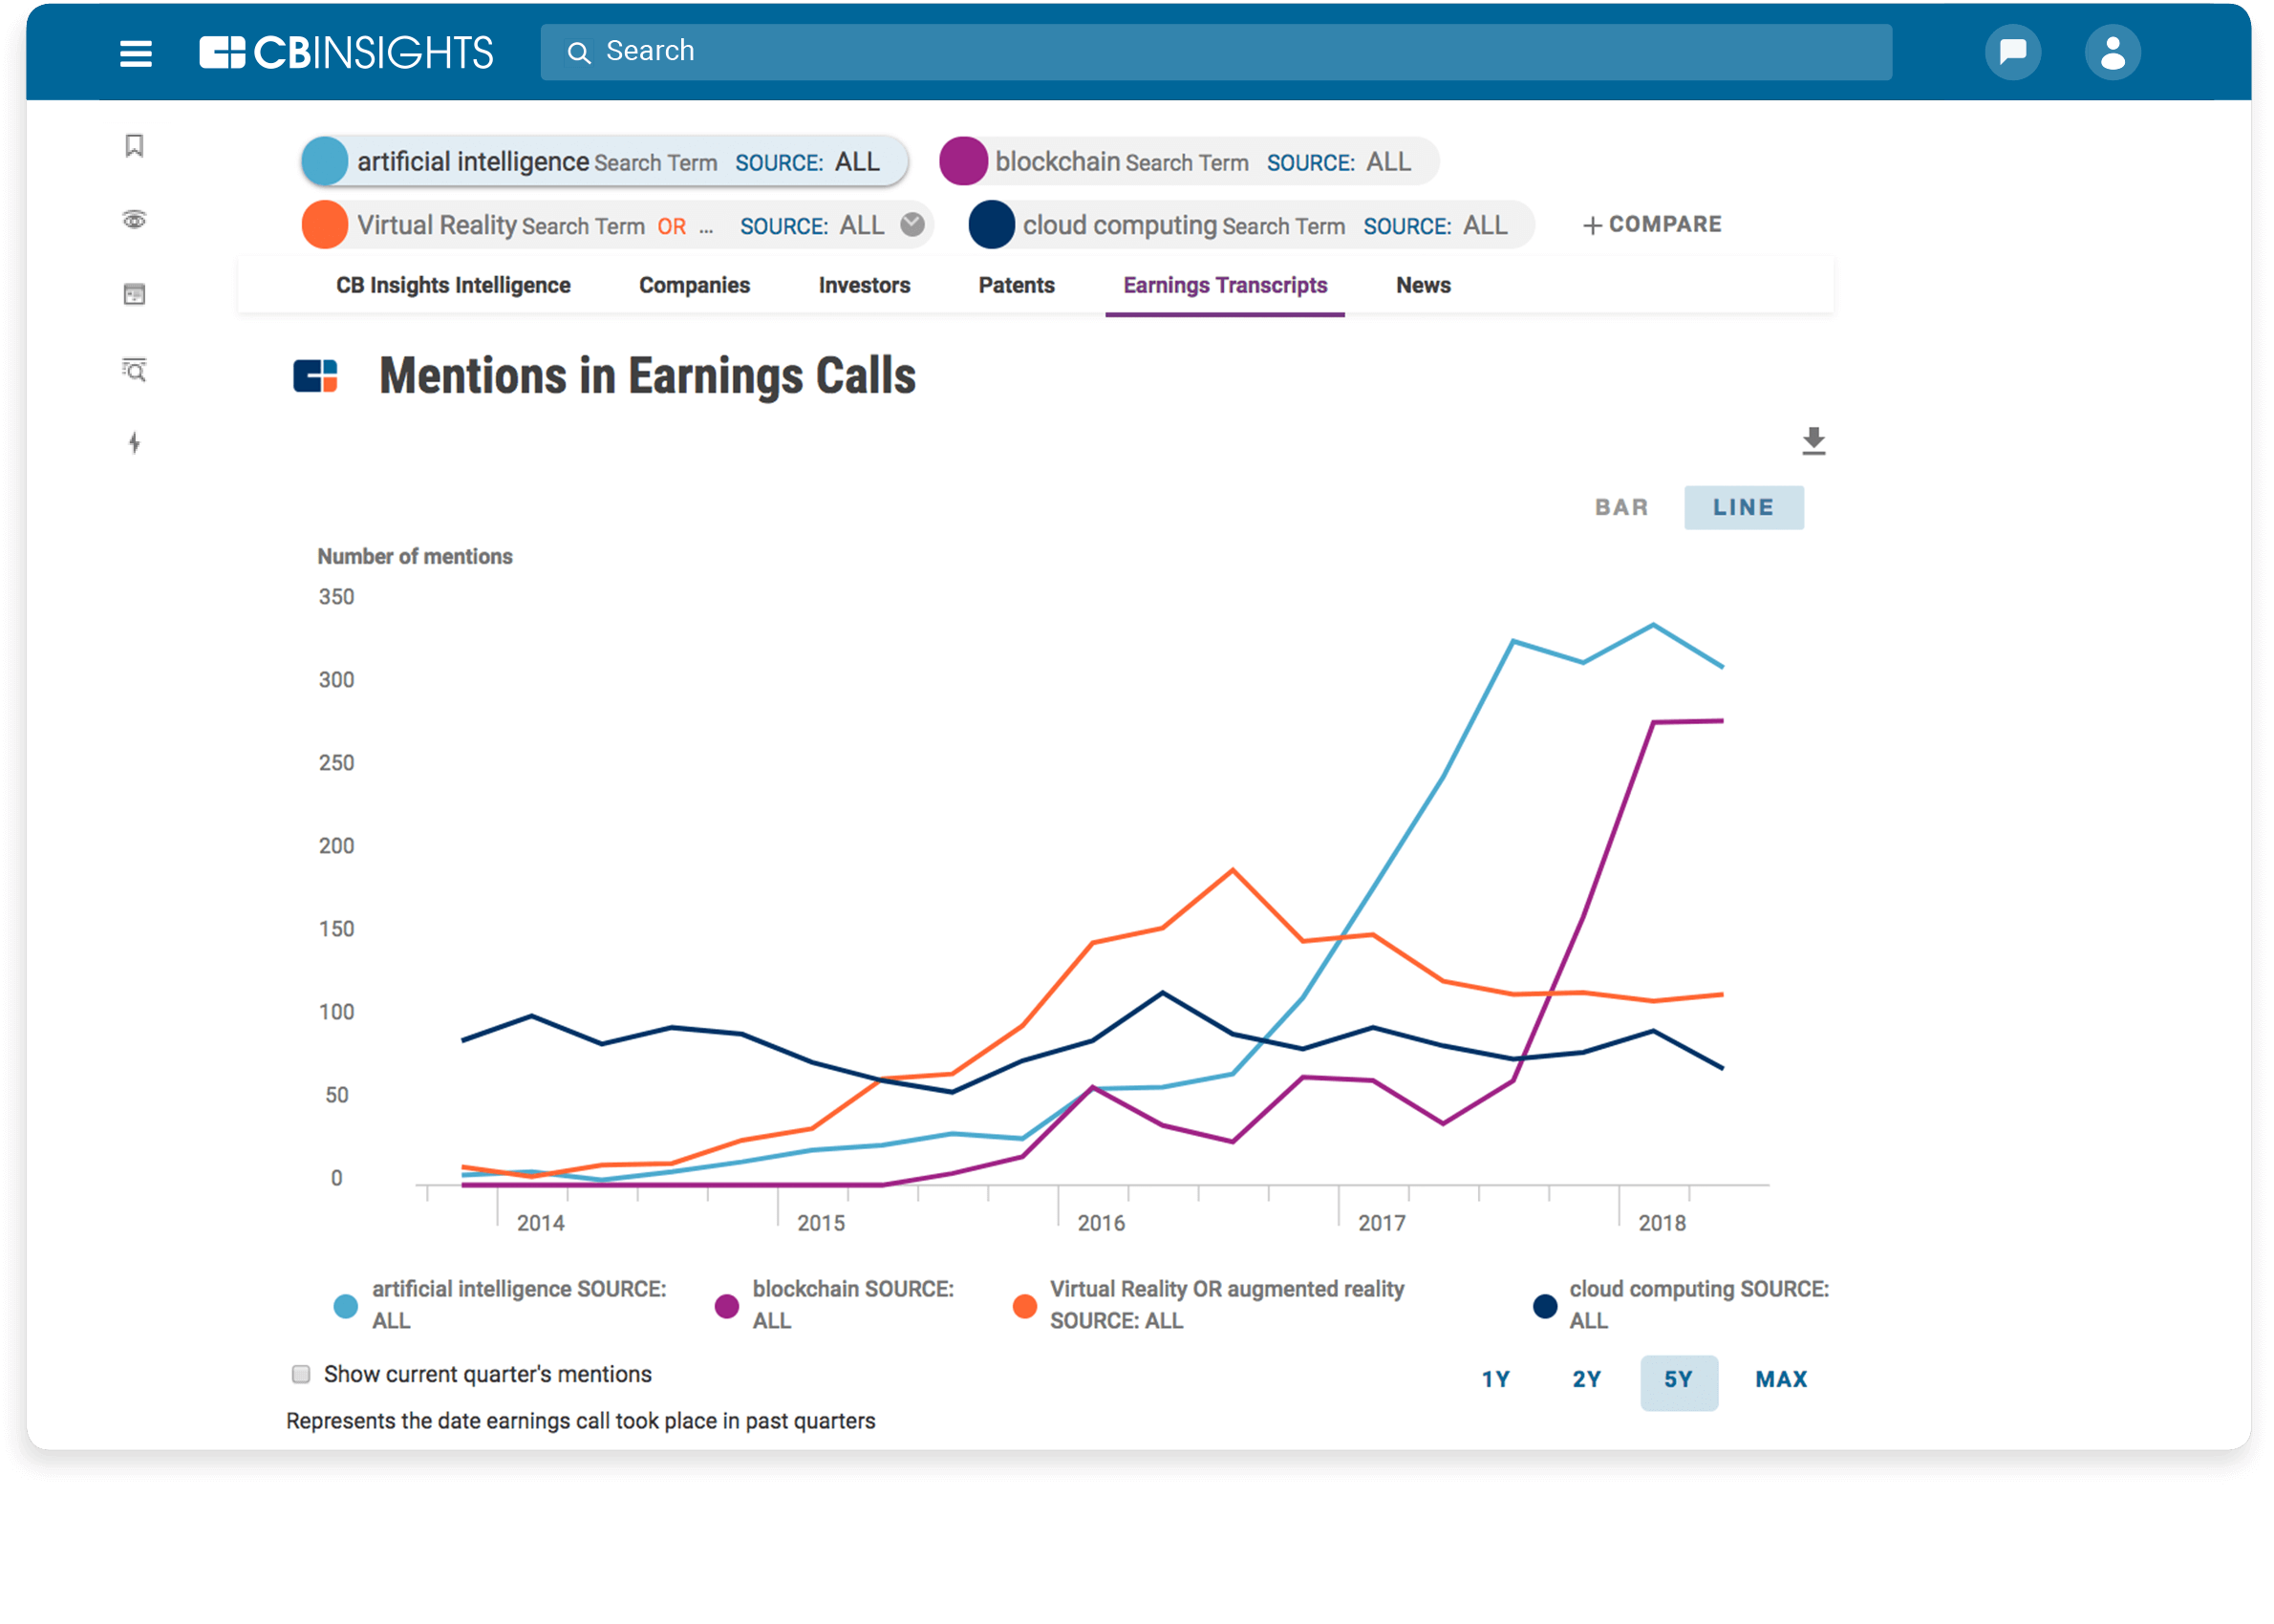Set time range to 1Y
This screenshot has width=2274, height=1624.
pos(1495,1380)
